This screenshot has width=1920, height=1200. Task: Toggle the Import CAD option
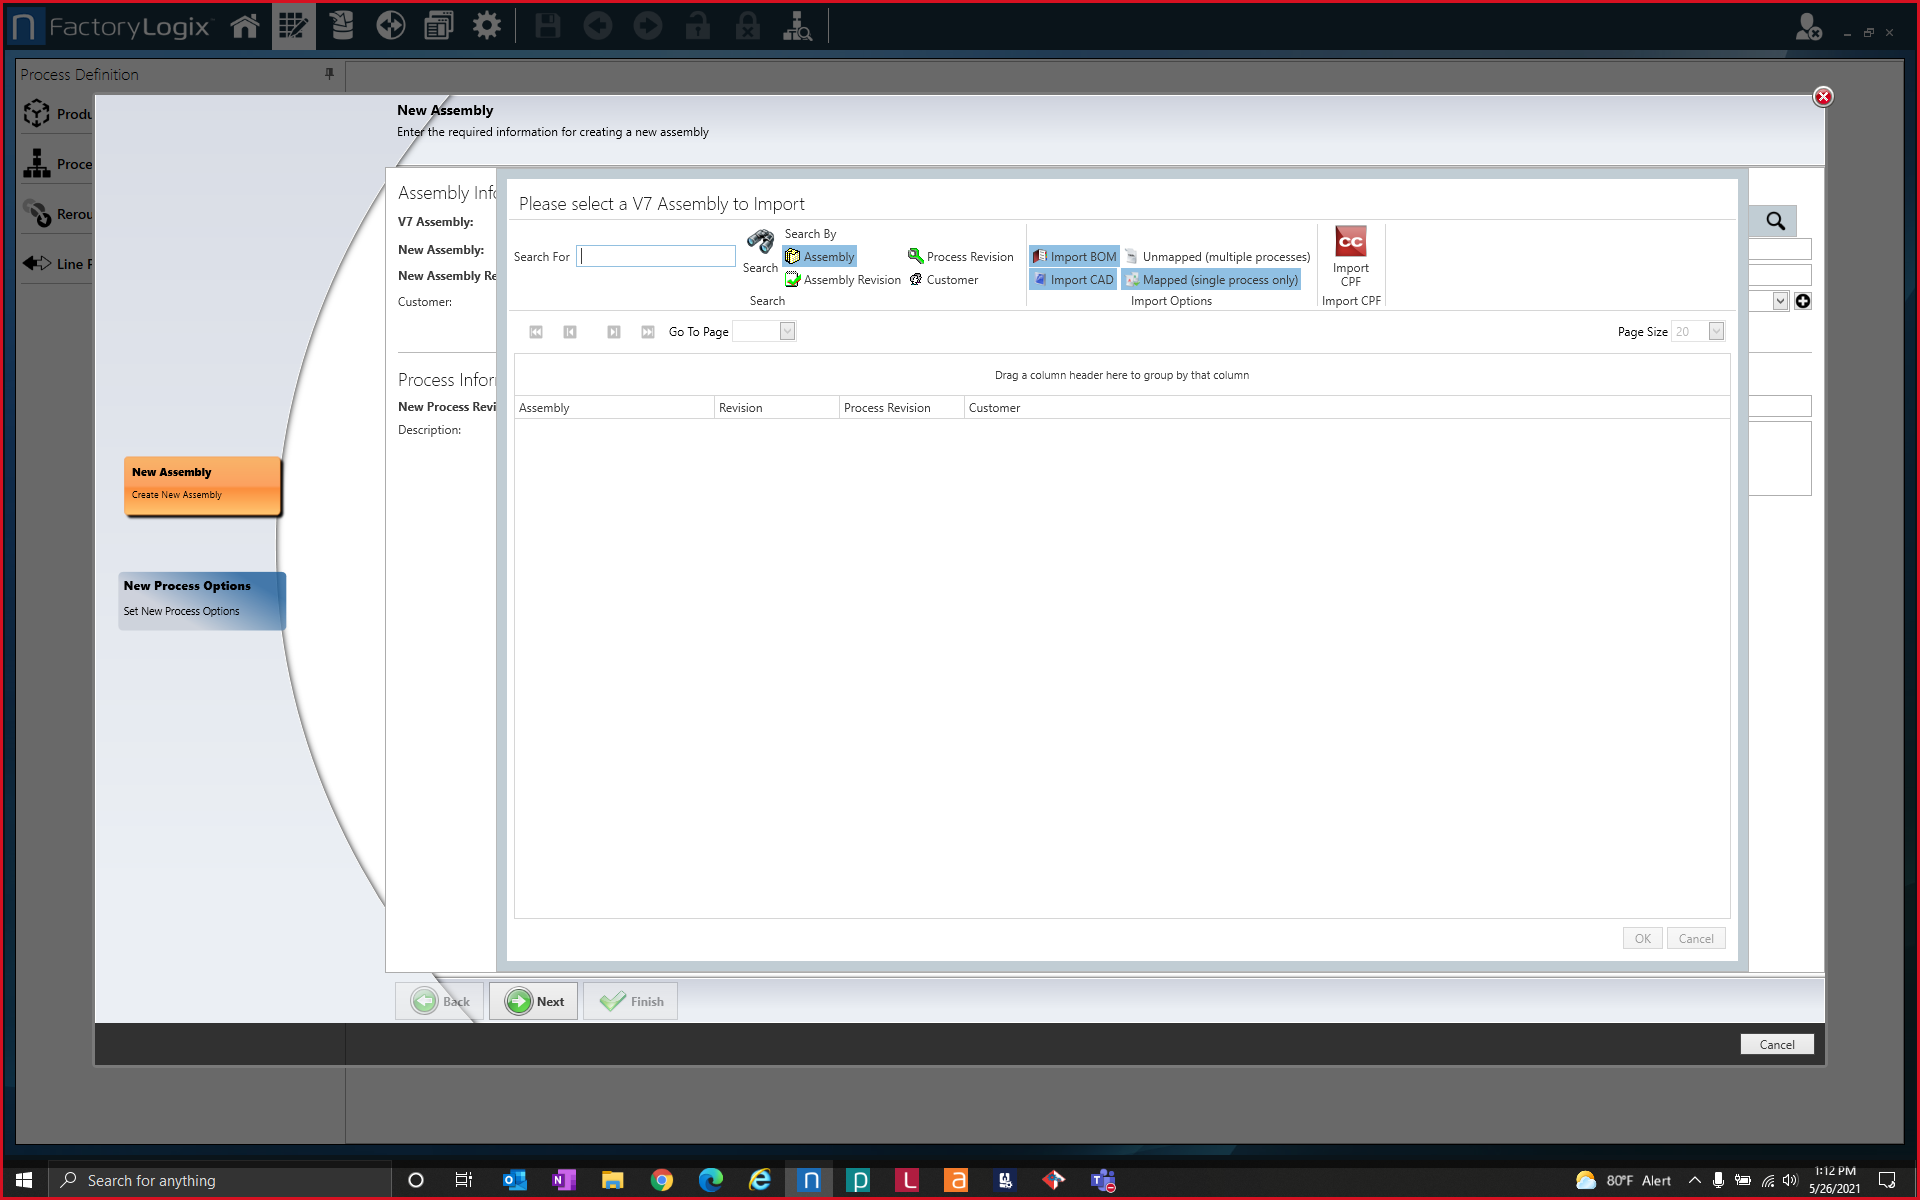pos(1073,279)
